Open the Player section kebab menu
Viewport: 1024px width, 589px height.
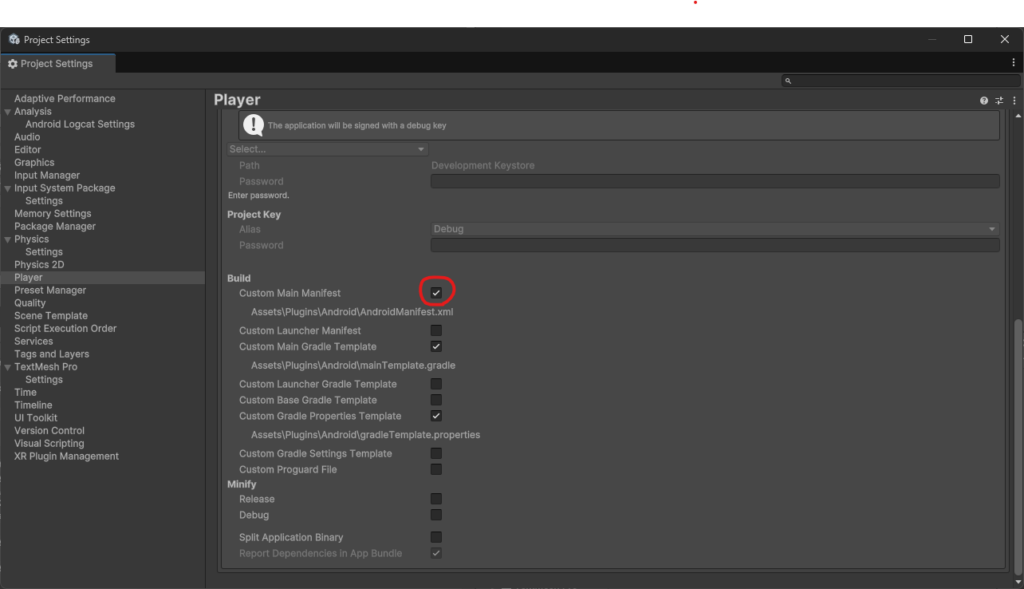coord(1014,101)
